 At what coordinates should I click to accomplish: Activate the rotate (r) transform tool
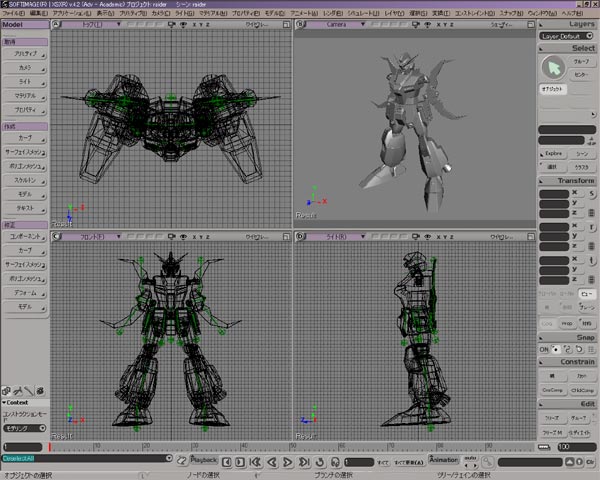[592, 227]
